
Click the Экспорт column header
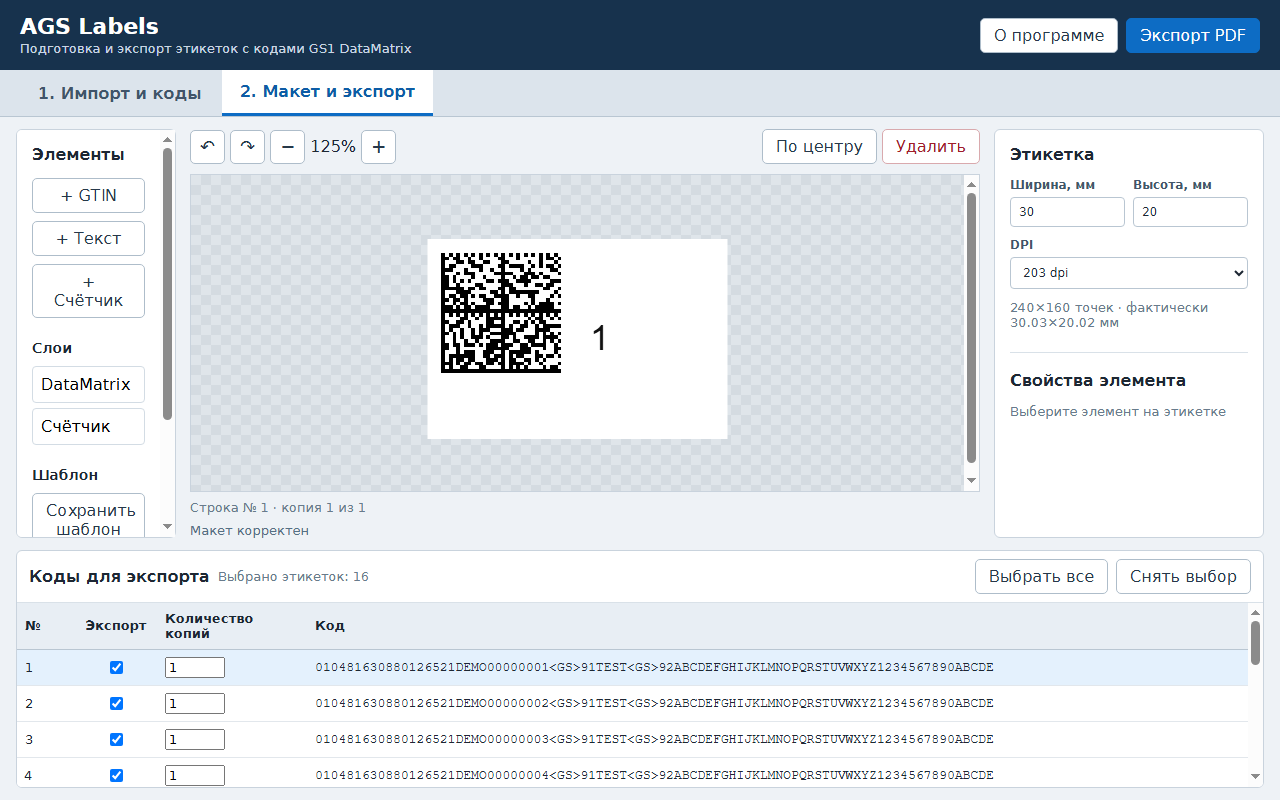[x=116, y=626]
